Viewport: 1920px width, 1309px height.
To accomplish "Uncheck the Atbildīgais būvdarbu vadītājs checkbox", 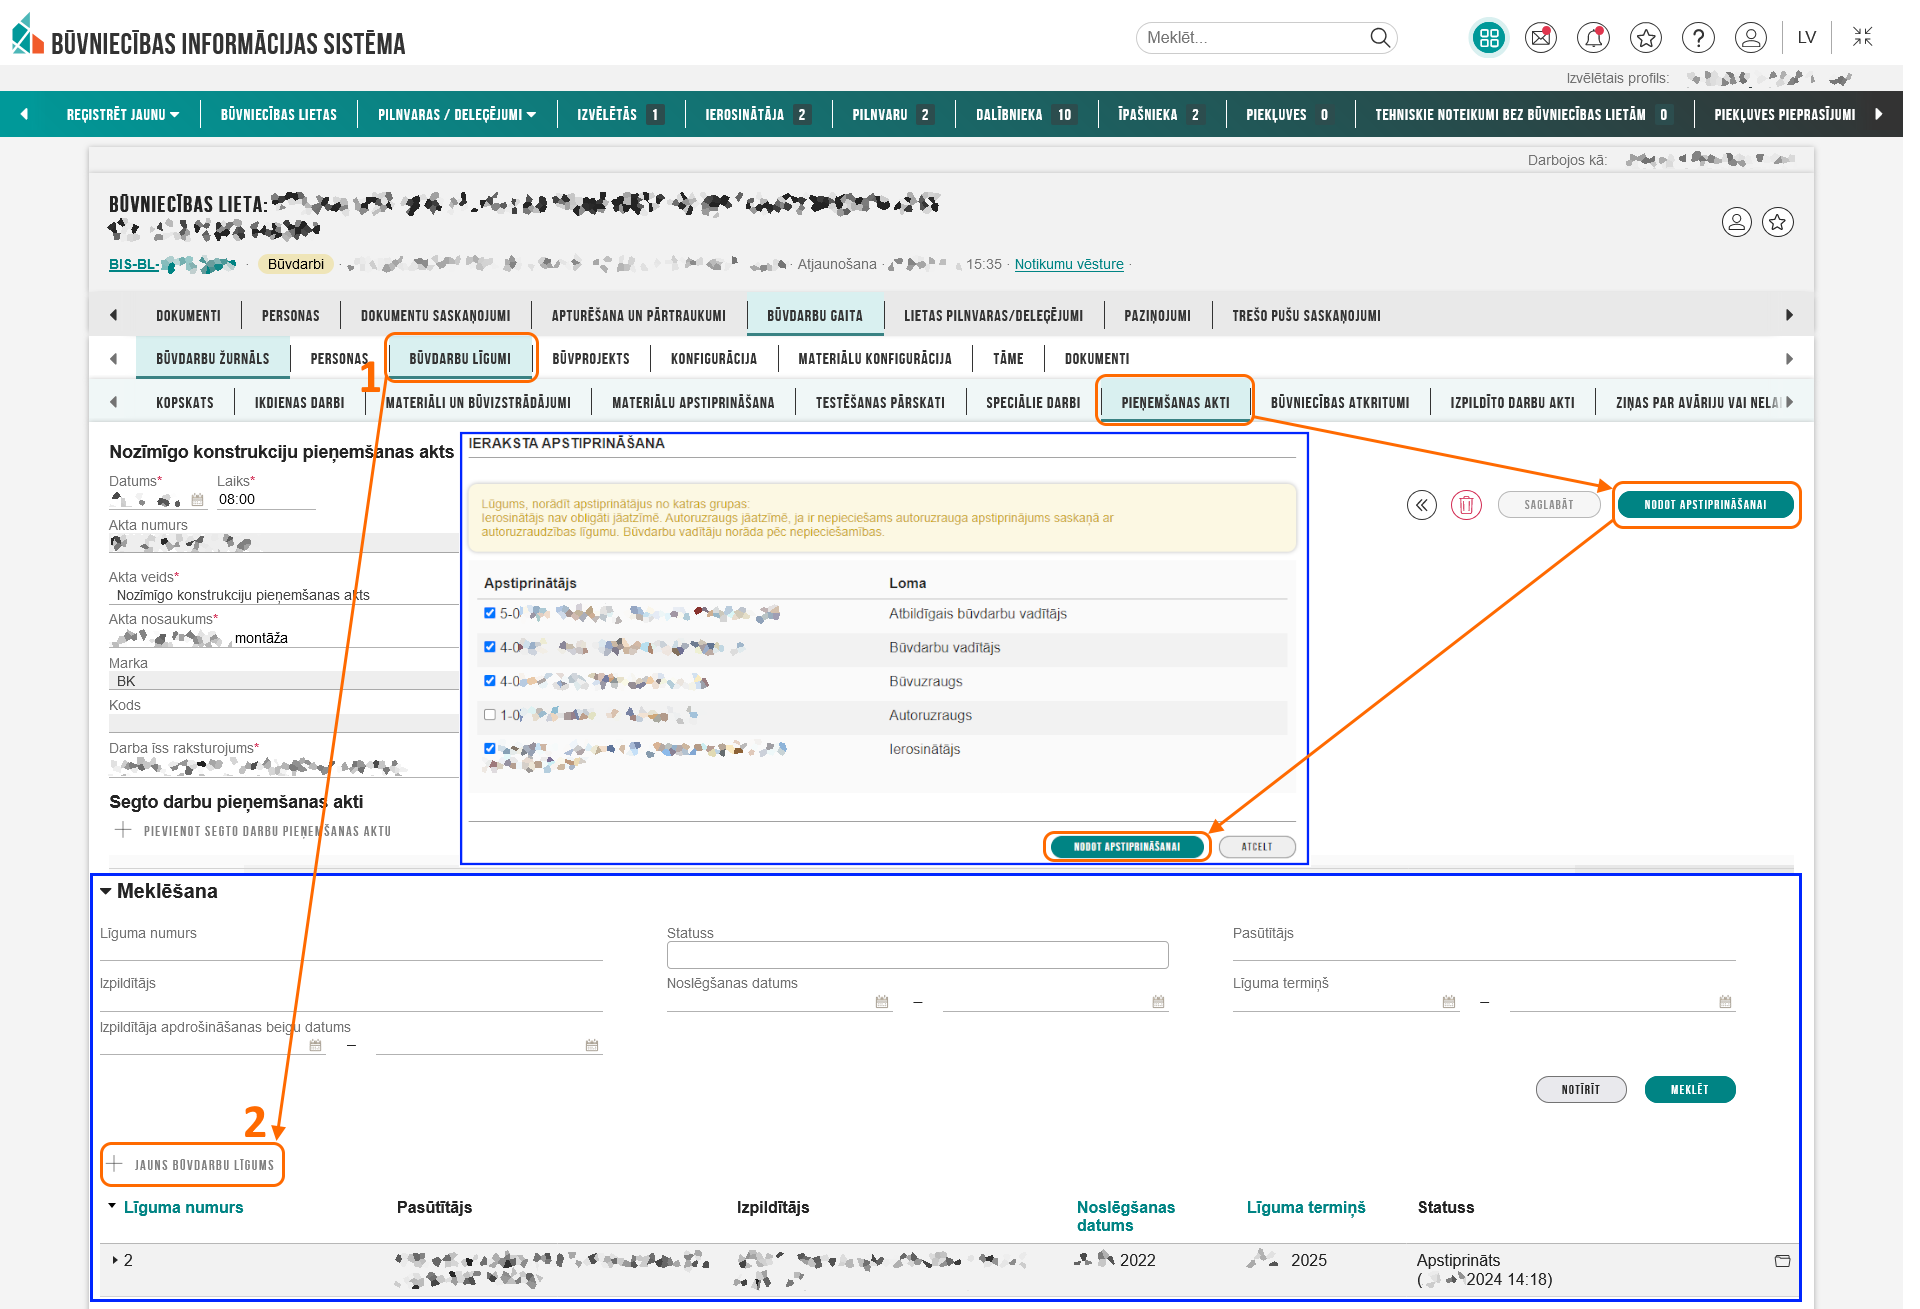I will (490, 613).
